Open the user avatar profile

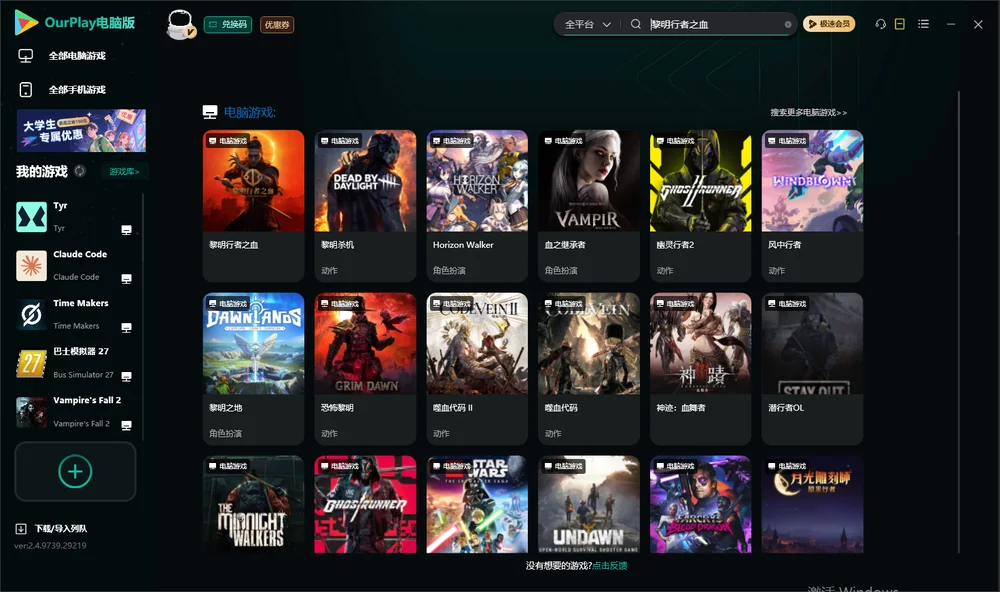coord(180,24)
